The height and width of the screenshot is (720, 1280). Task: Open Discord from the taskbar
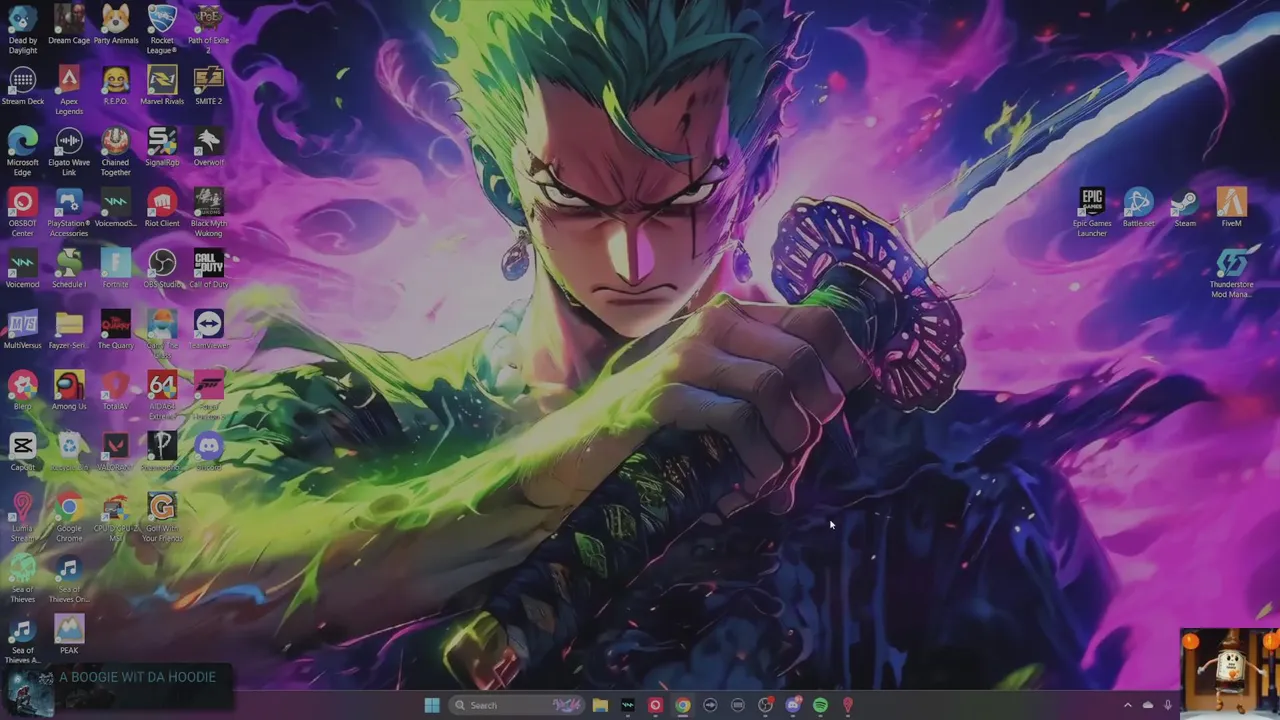(793, 705)
